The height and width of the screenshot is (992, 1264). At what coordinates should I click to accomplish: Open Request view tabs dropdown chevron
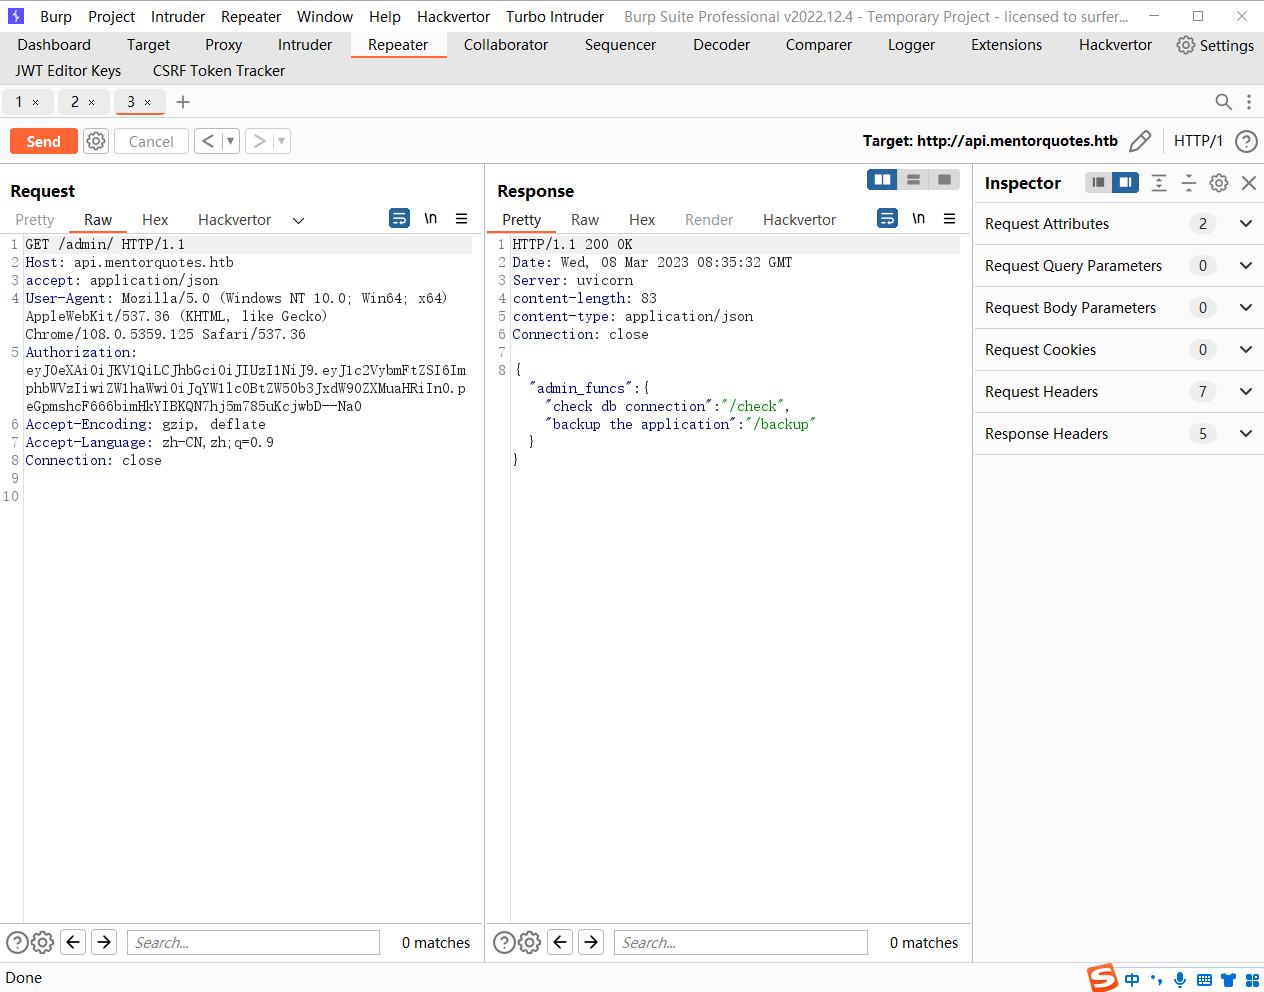(298, 220)
